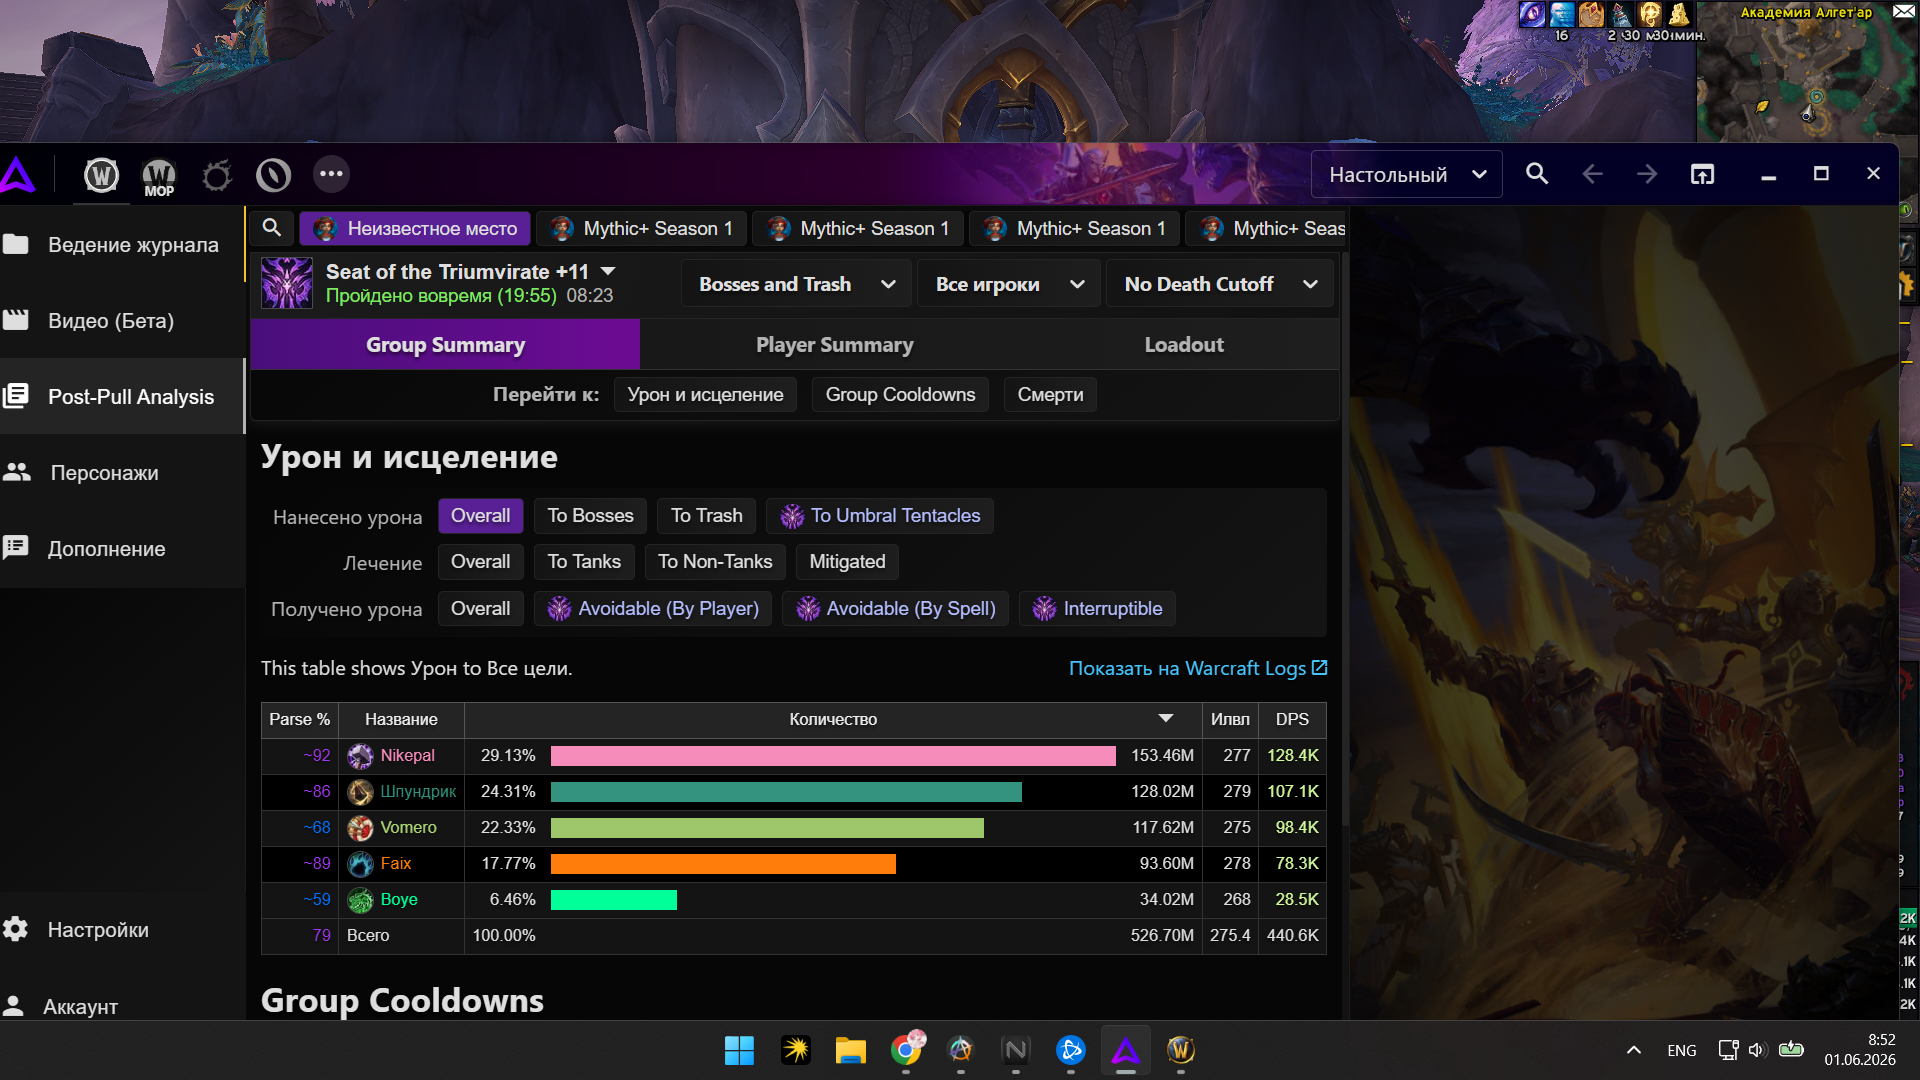The image size is (1920, 1080).
Task: Click Nikepal's pink damage bar
Action: click(x=833, y=756)
